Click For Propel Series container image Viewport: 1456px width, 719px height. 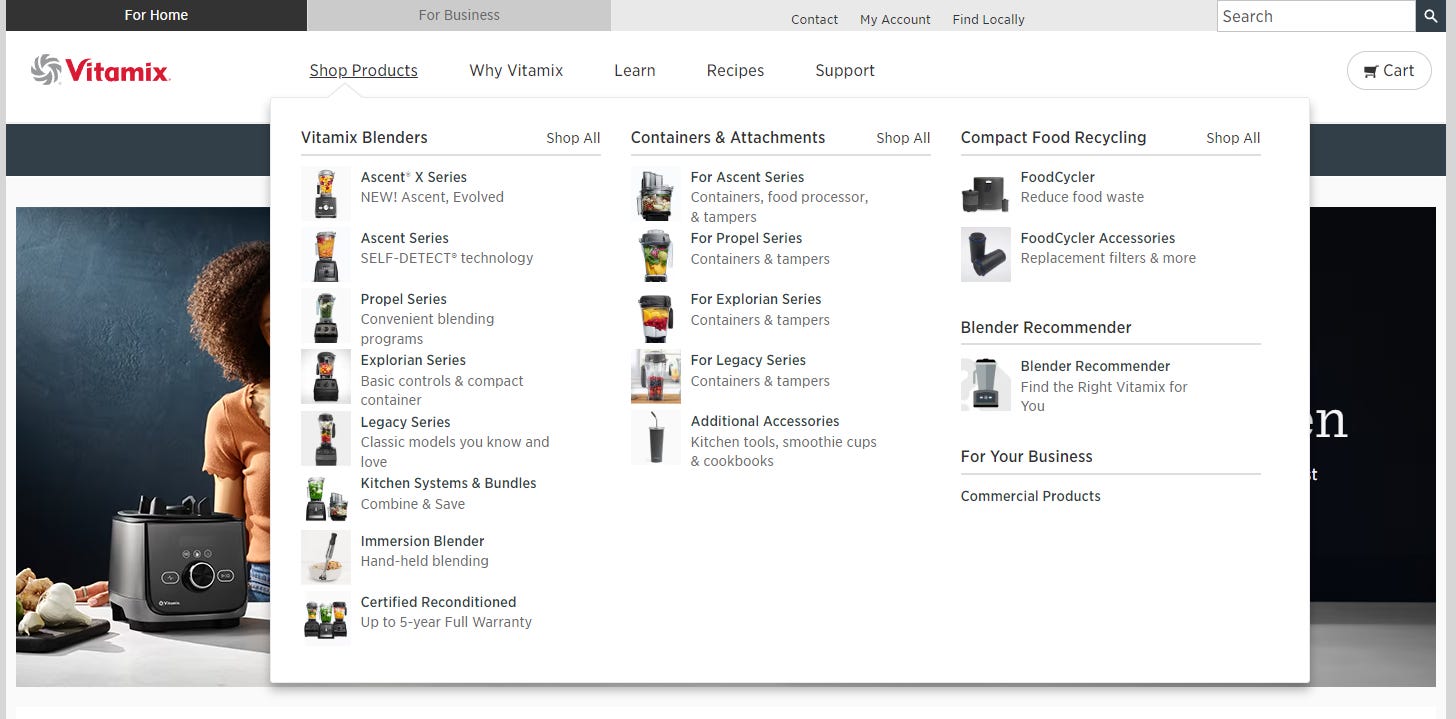click(x=656, y=255)
